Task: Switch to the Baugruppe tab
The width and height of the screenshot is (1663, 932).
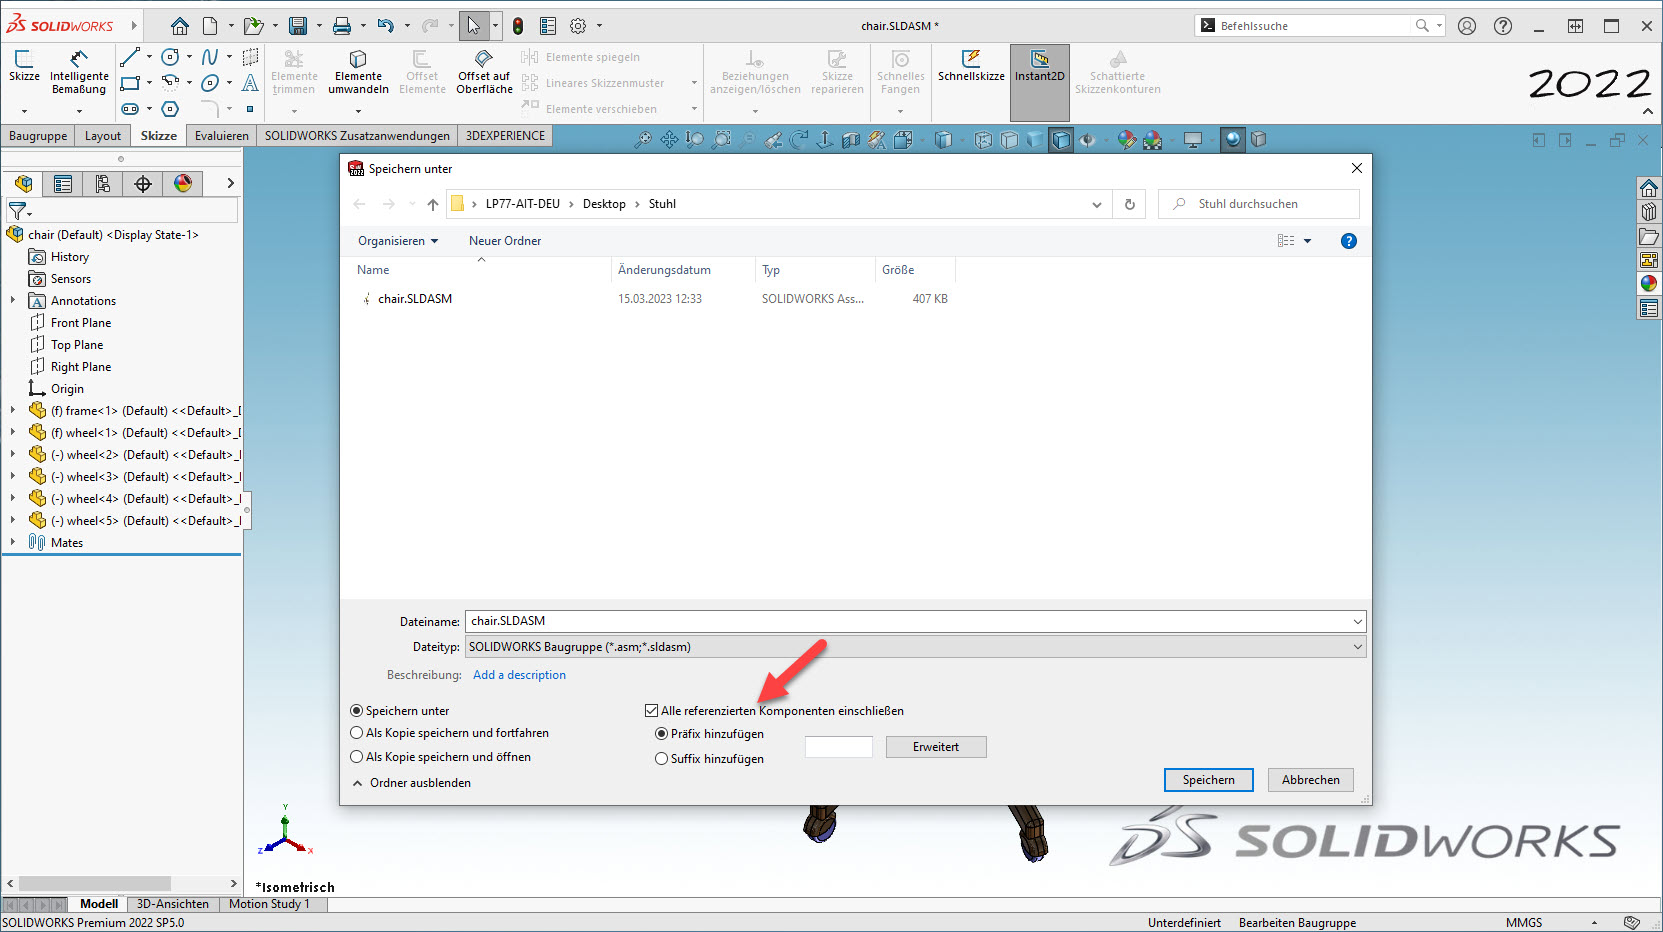Action: pos(38,136)
